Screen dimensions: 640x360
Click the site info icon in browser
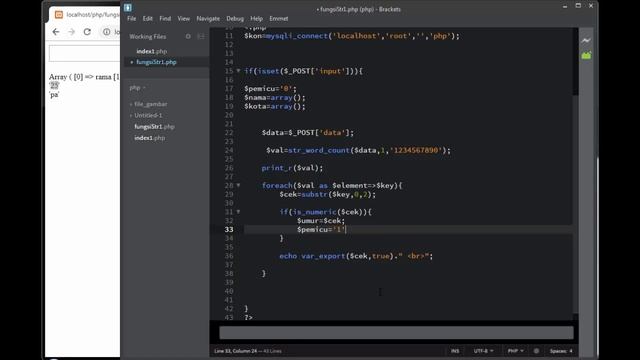click(x=106, y=31)
